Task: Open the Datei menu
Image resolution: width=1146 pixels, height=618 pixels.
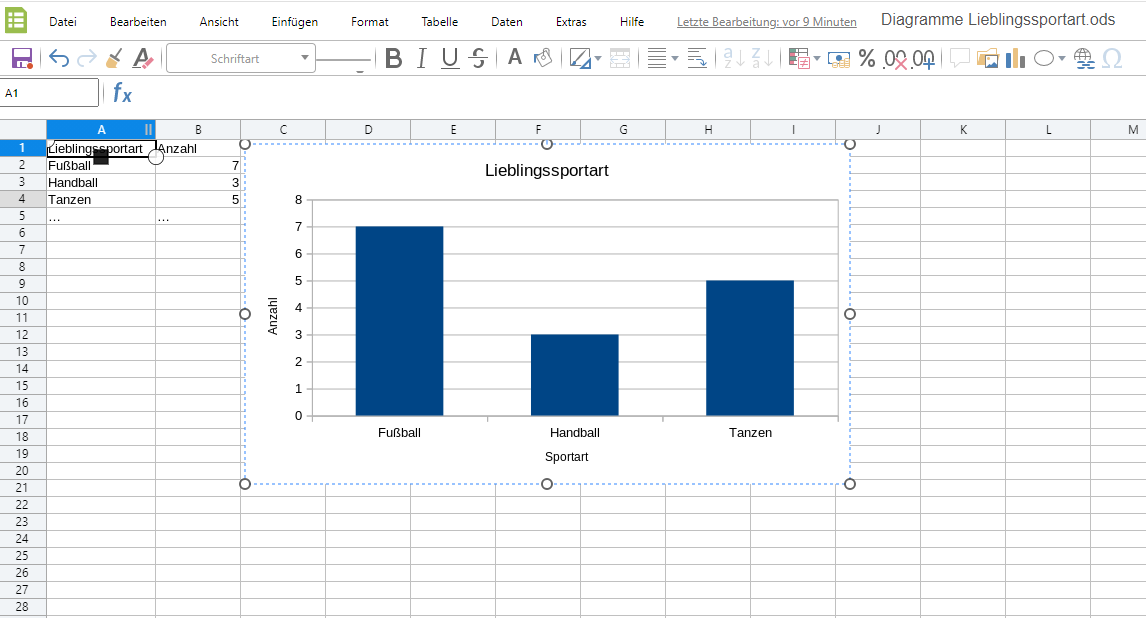Action: coord(63,22)
